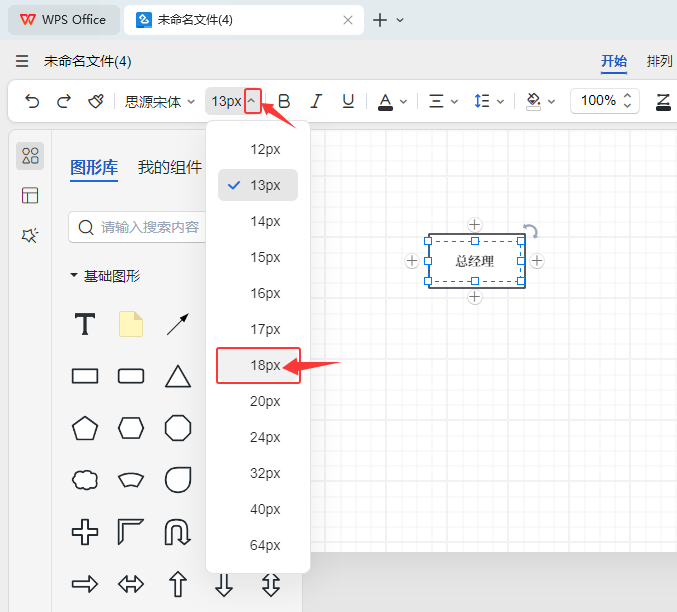
Task: Select the pentagon shape
Action: pos(85,428)
